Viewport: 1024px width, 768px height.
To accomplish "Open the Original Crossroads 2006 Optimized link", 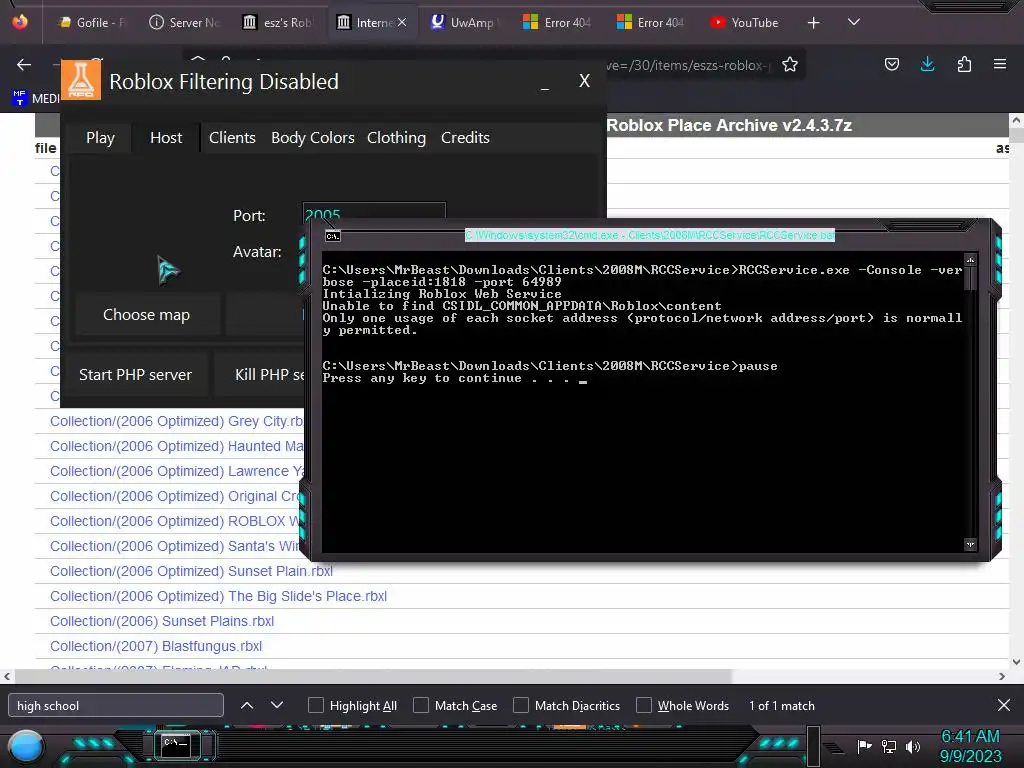I will point(175,496).
